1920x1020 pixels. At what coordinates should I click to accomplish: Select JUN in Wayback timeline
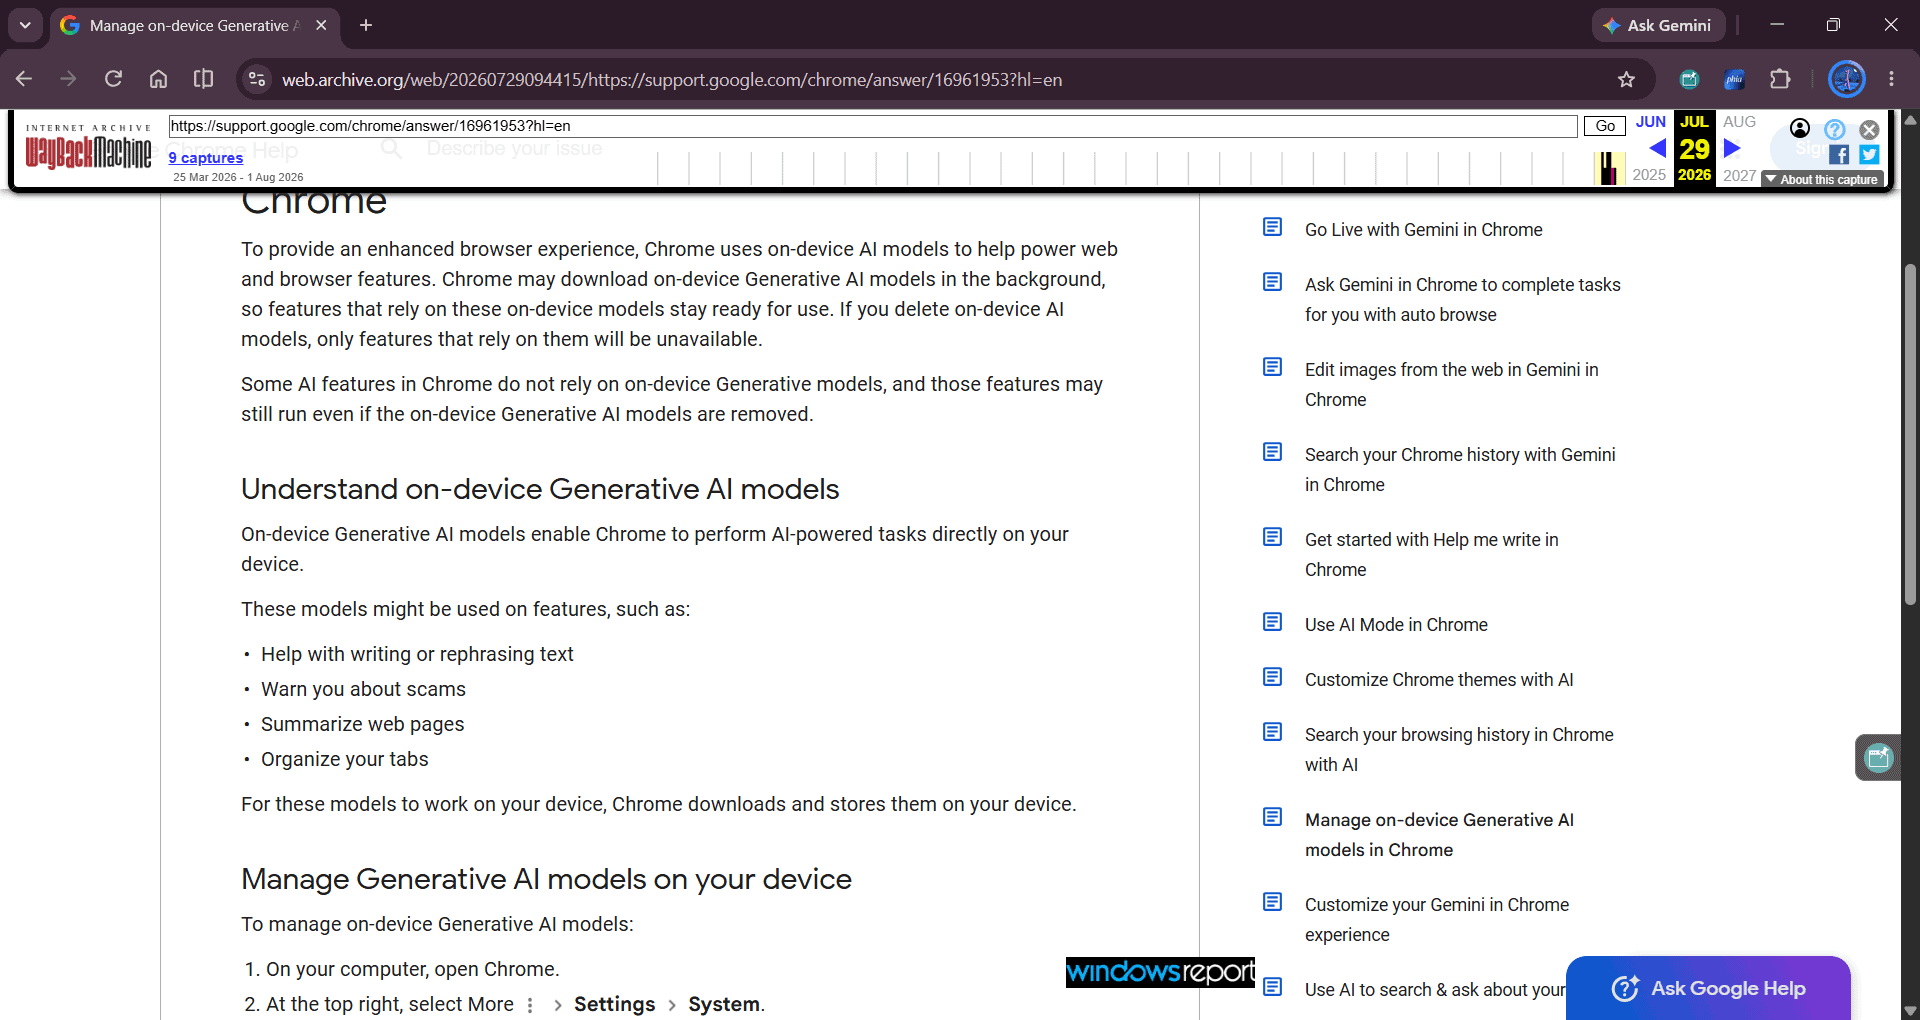click(x=1651, y=122)
